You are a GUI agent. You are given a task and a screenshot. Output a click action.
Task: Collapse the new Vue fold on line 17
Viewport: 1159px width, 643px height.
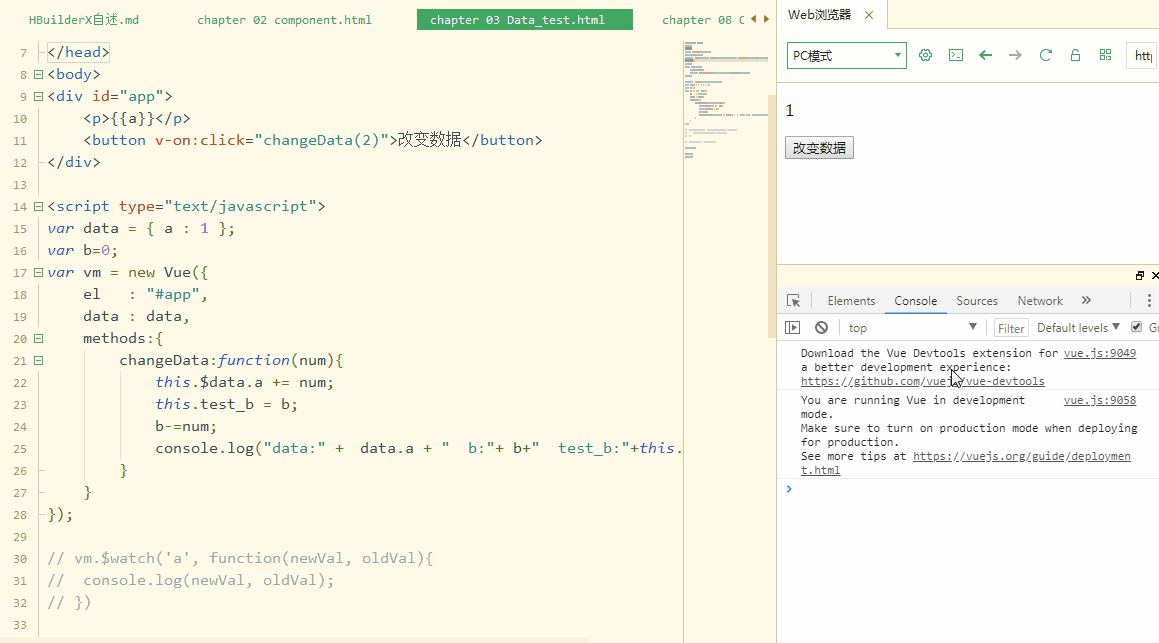pos(38,273)
